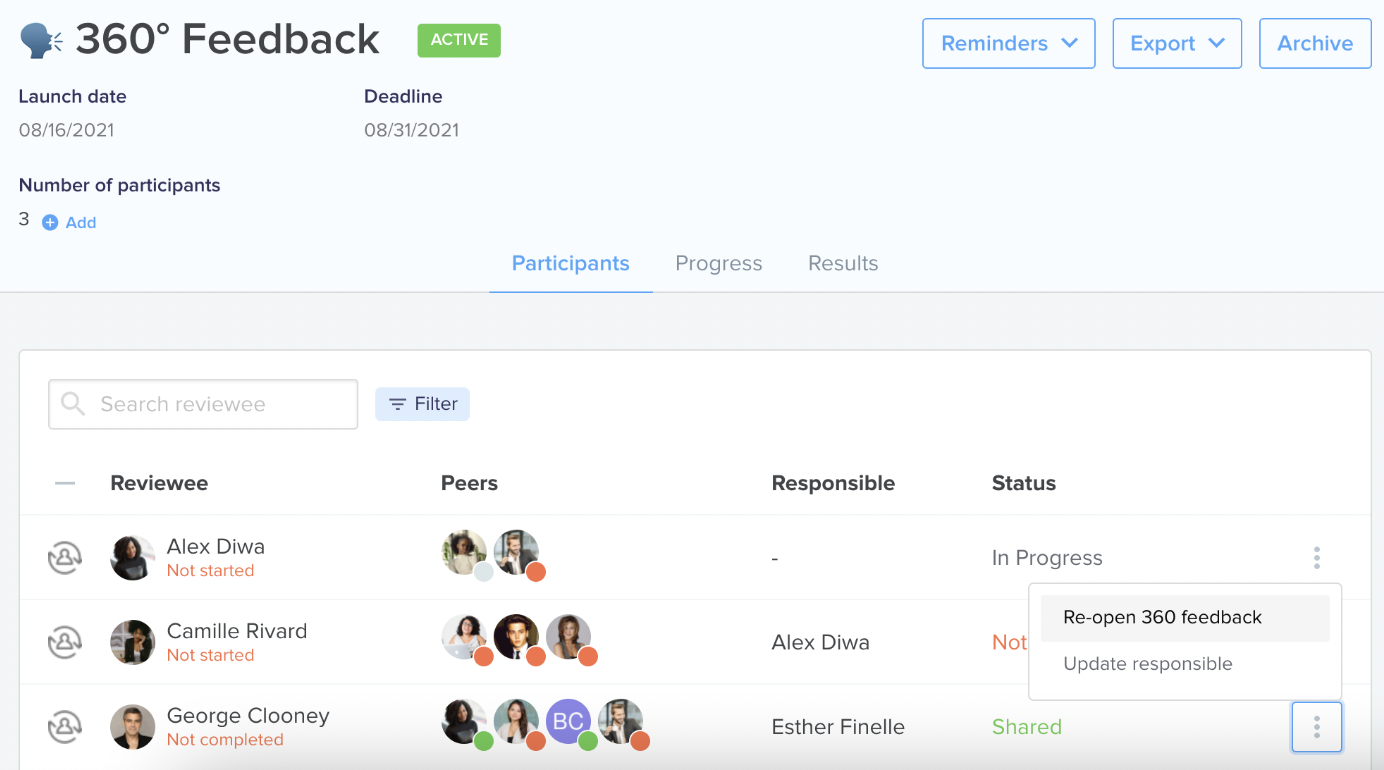The width and height of the screenshot is (1384, 770).
Task: Click Alex Diwa's profile avatar
Action: [133, 558]
